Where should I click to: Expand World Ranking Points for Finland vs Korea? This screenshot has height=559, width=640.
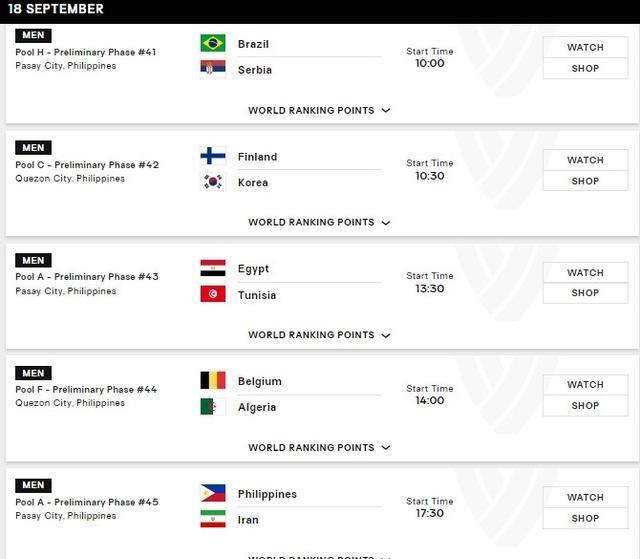pos(319,223)
